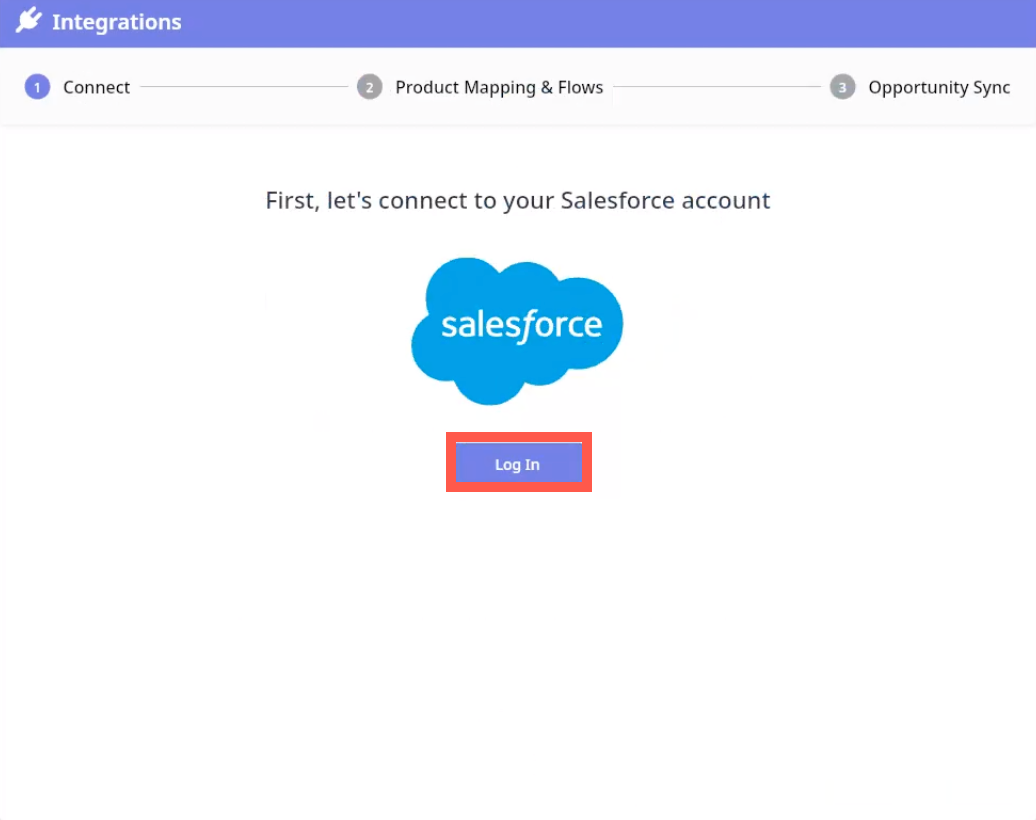
Task: Click the Integrations header title
Action: click(116, 21)
